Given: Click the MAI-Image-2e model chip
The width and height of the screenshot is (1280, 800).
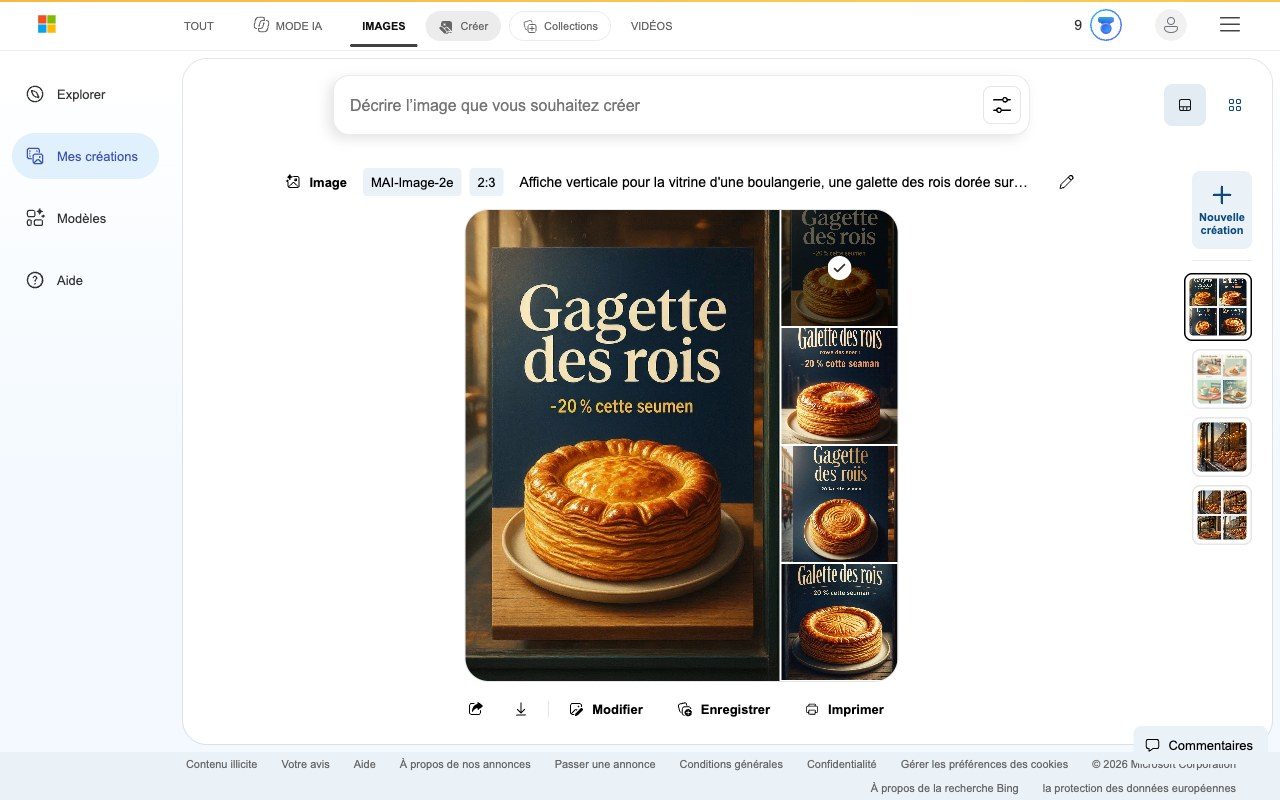Looking at the screenshot, I should [x=412, y=182].
